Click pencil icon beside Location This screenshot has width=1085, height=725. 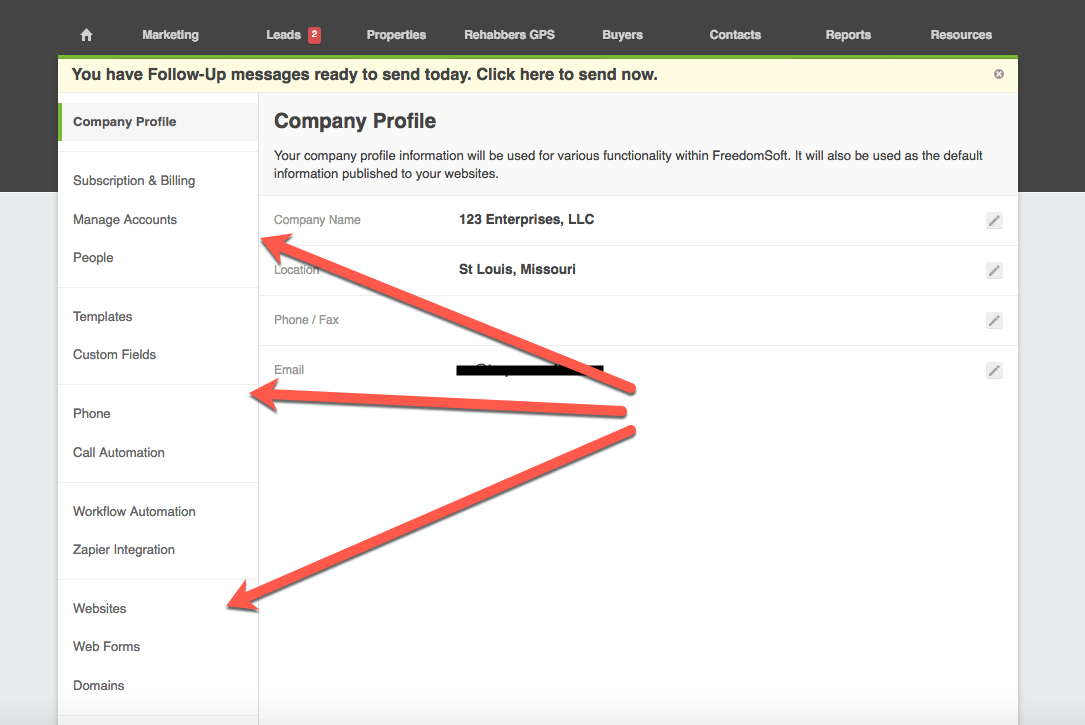click(x=994, y=271)
